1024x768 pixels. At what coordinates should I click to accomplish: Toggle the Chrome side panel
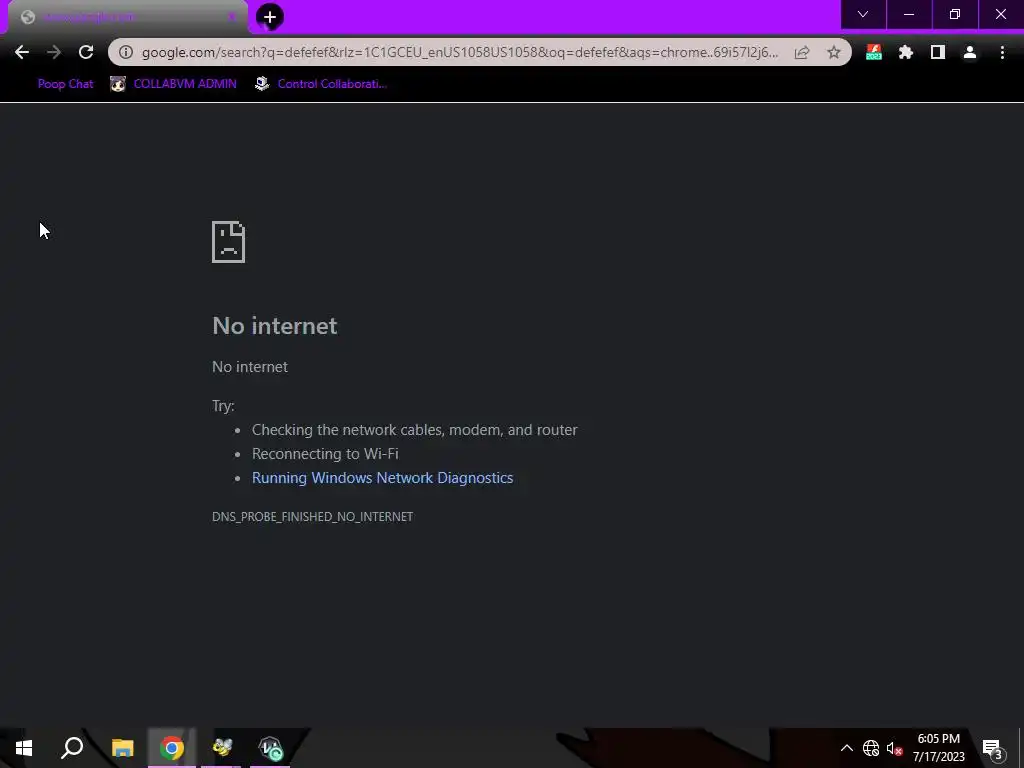pos(938,52)
